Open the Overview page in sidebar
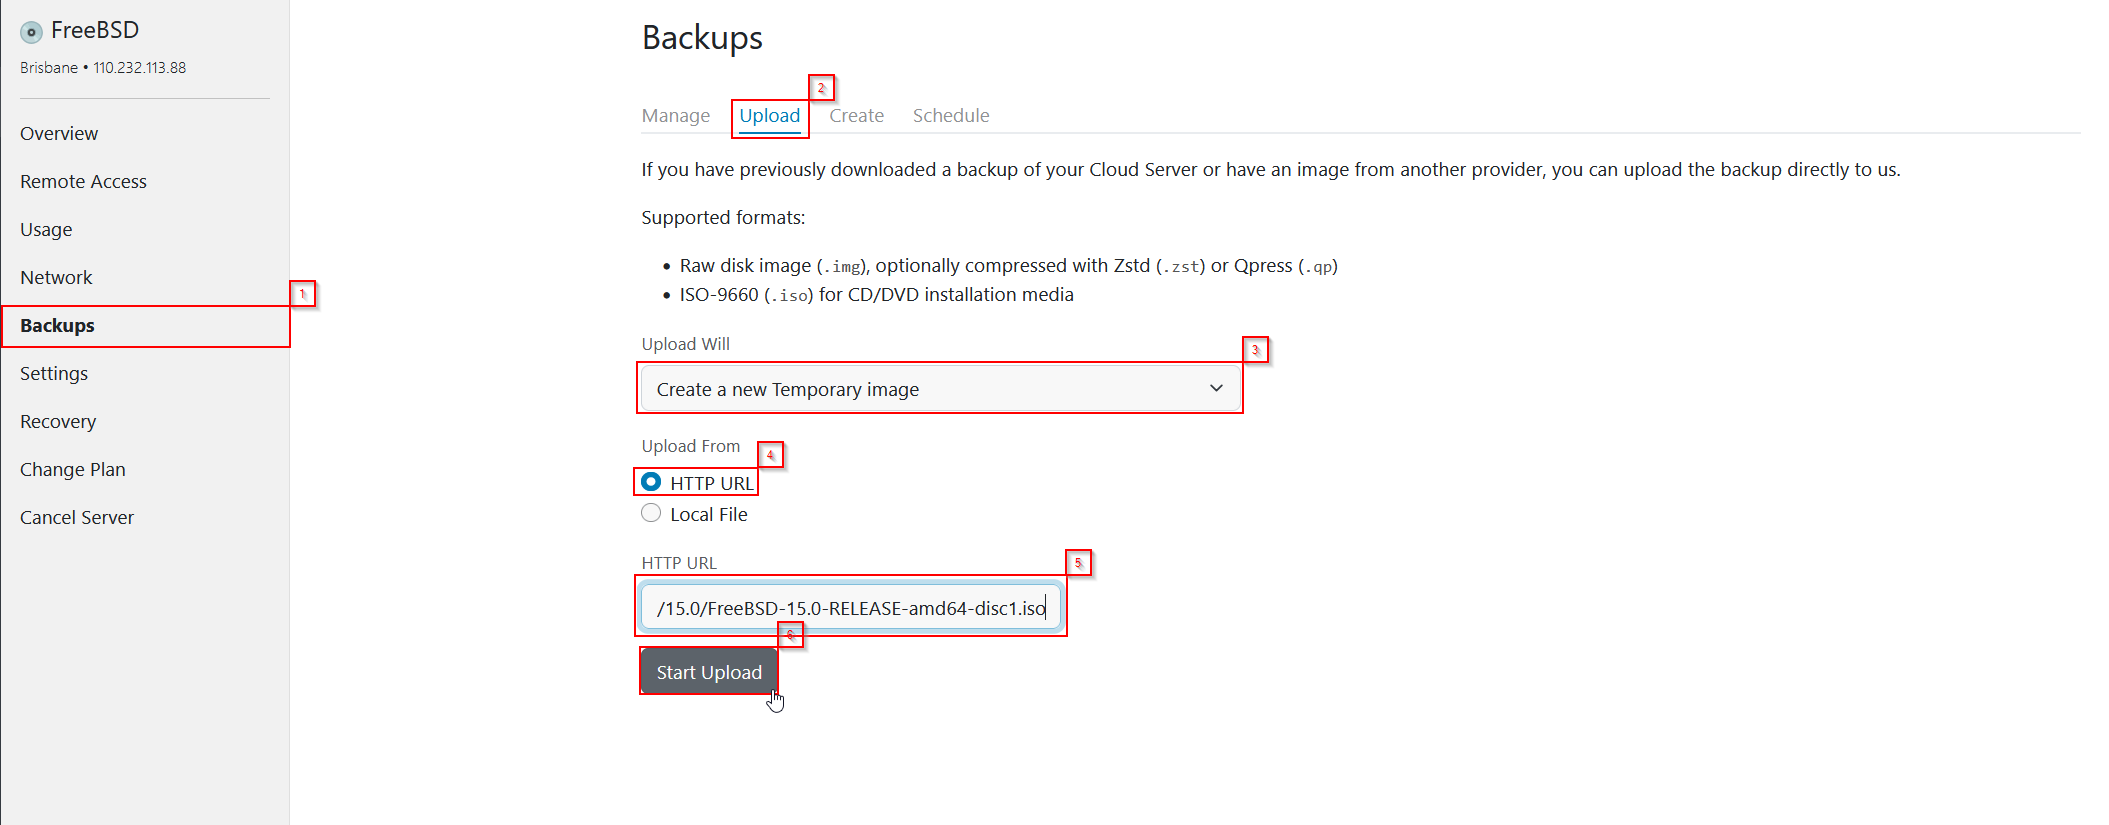This screenshot has height=825, width=2109. tap(59, 134)
